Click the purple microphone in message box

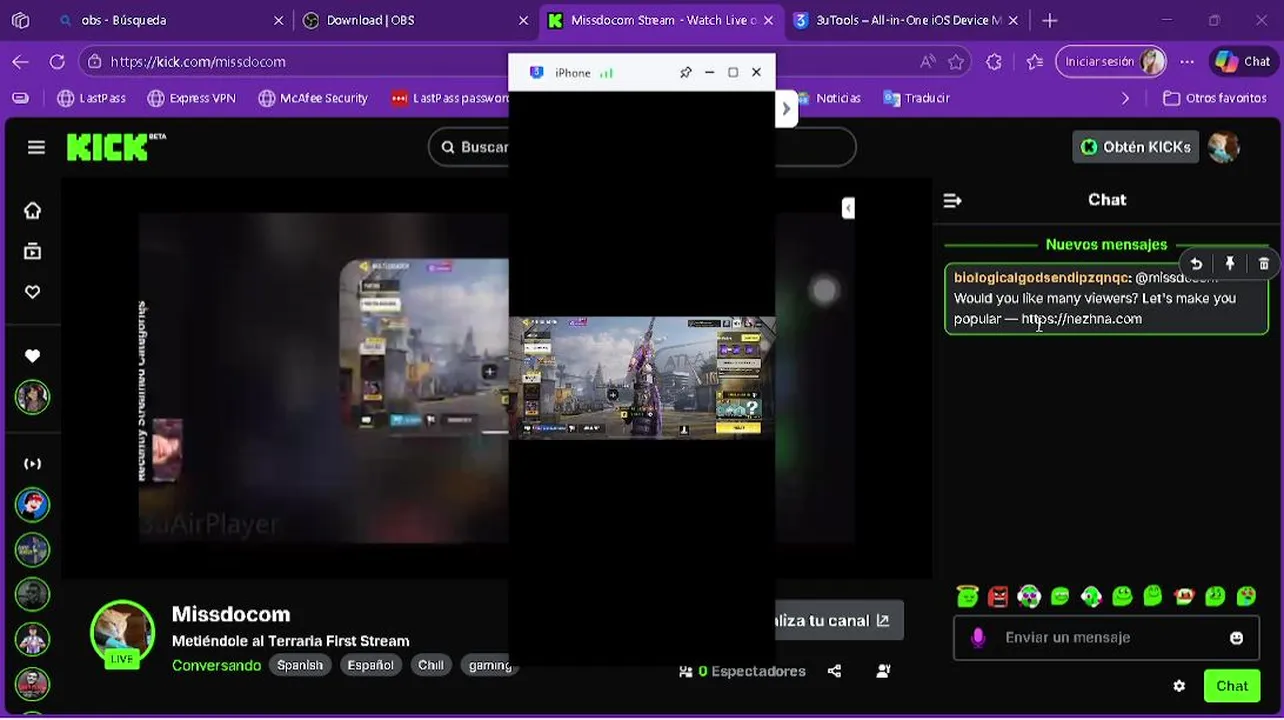[978, 638]
